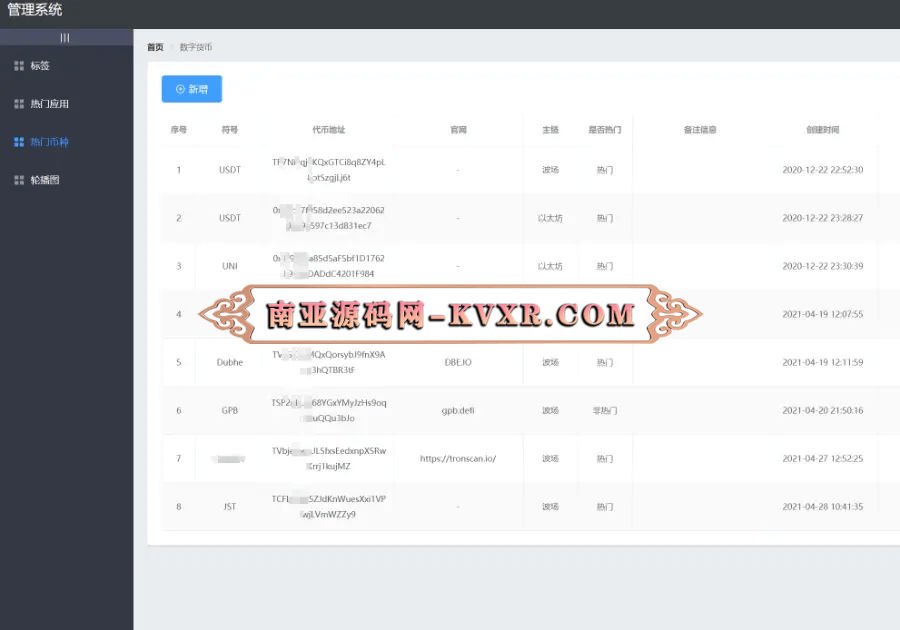Click 波场 chain in Dubhe row
The width and height of the screenshot is (900, 630).
click(x=550, y=363)
